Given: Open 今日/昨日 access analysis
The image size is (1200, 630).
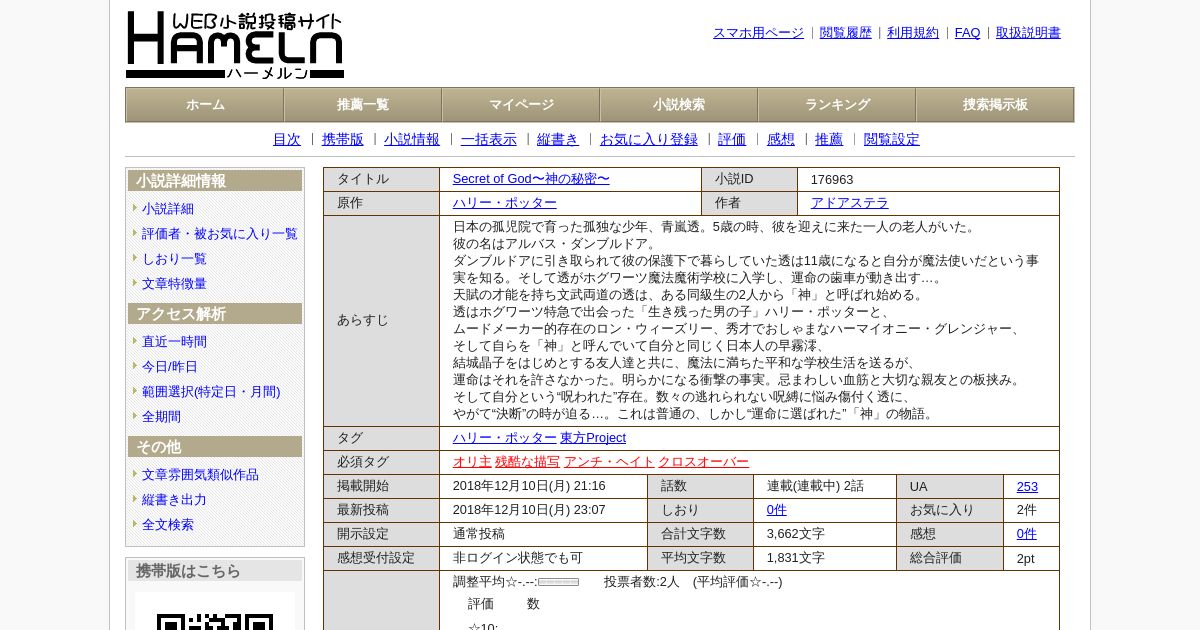Looking at the screenshot, I should 170,367.
